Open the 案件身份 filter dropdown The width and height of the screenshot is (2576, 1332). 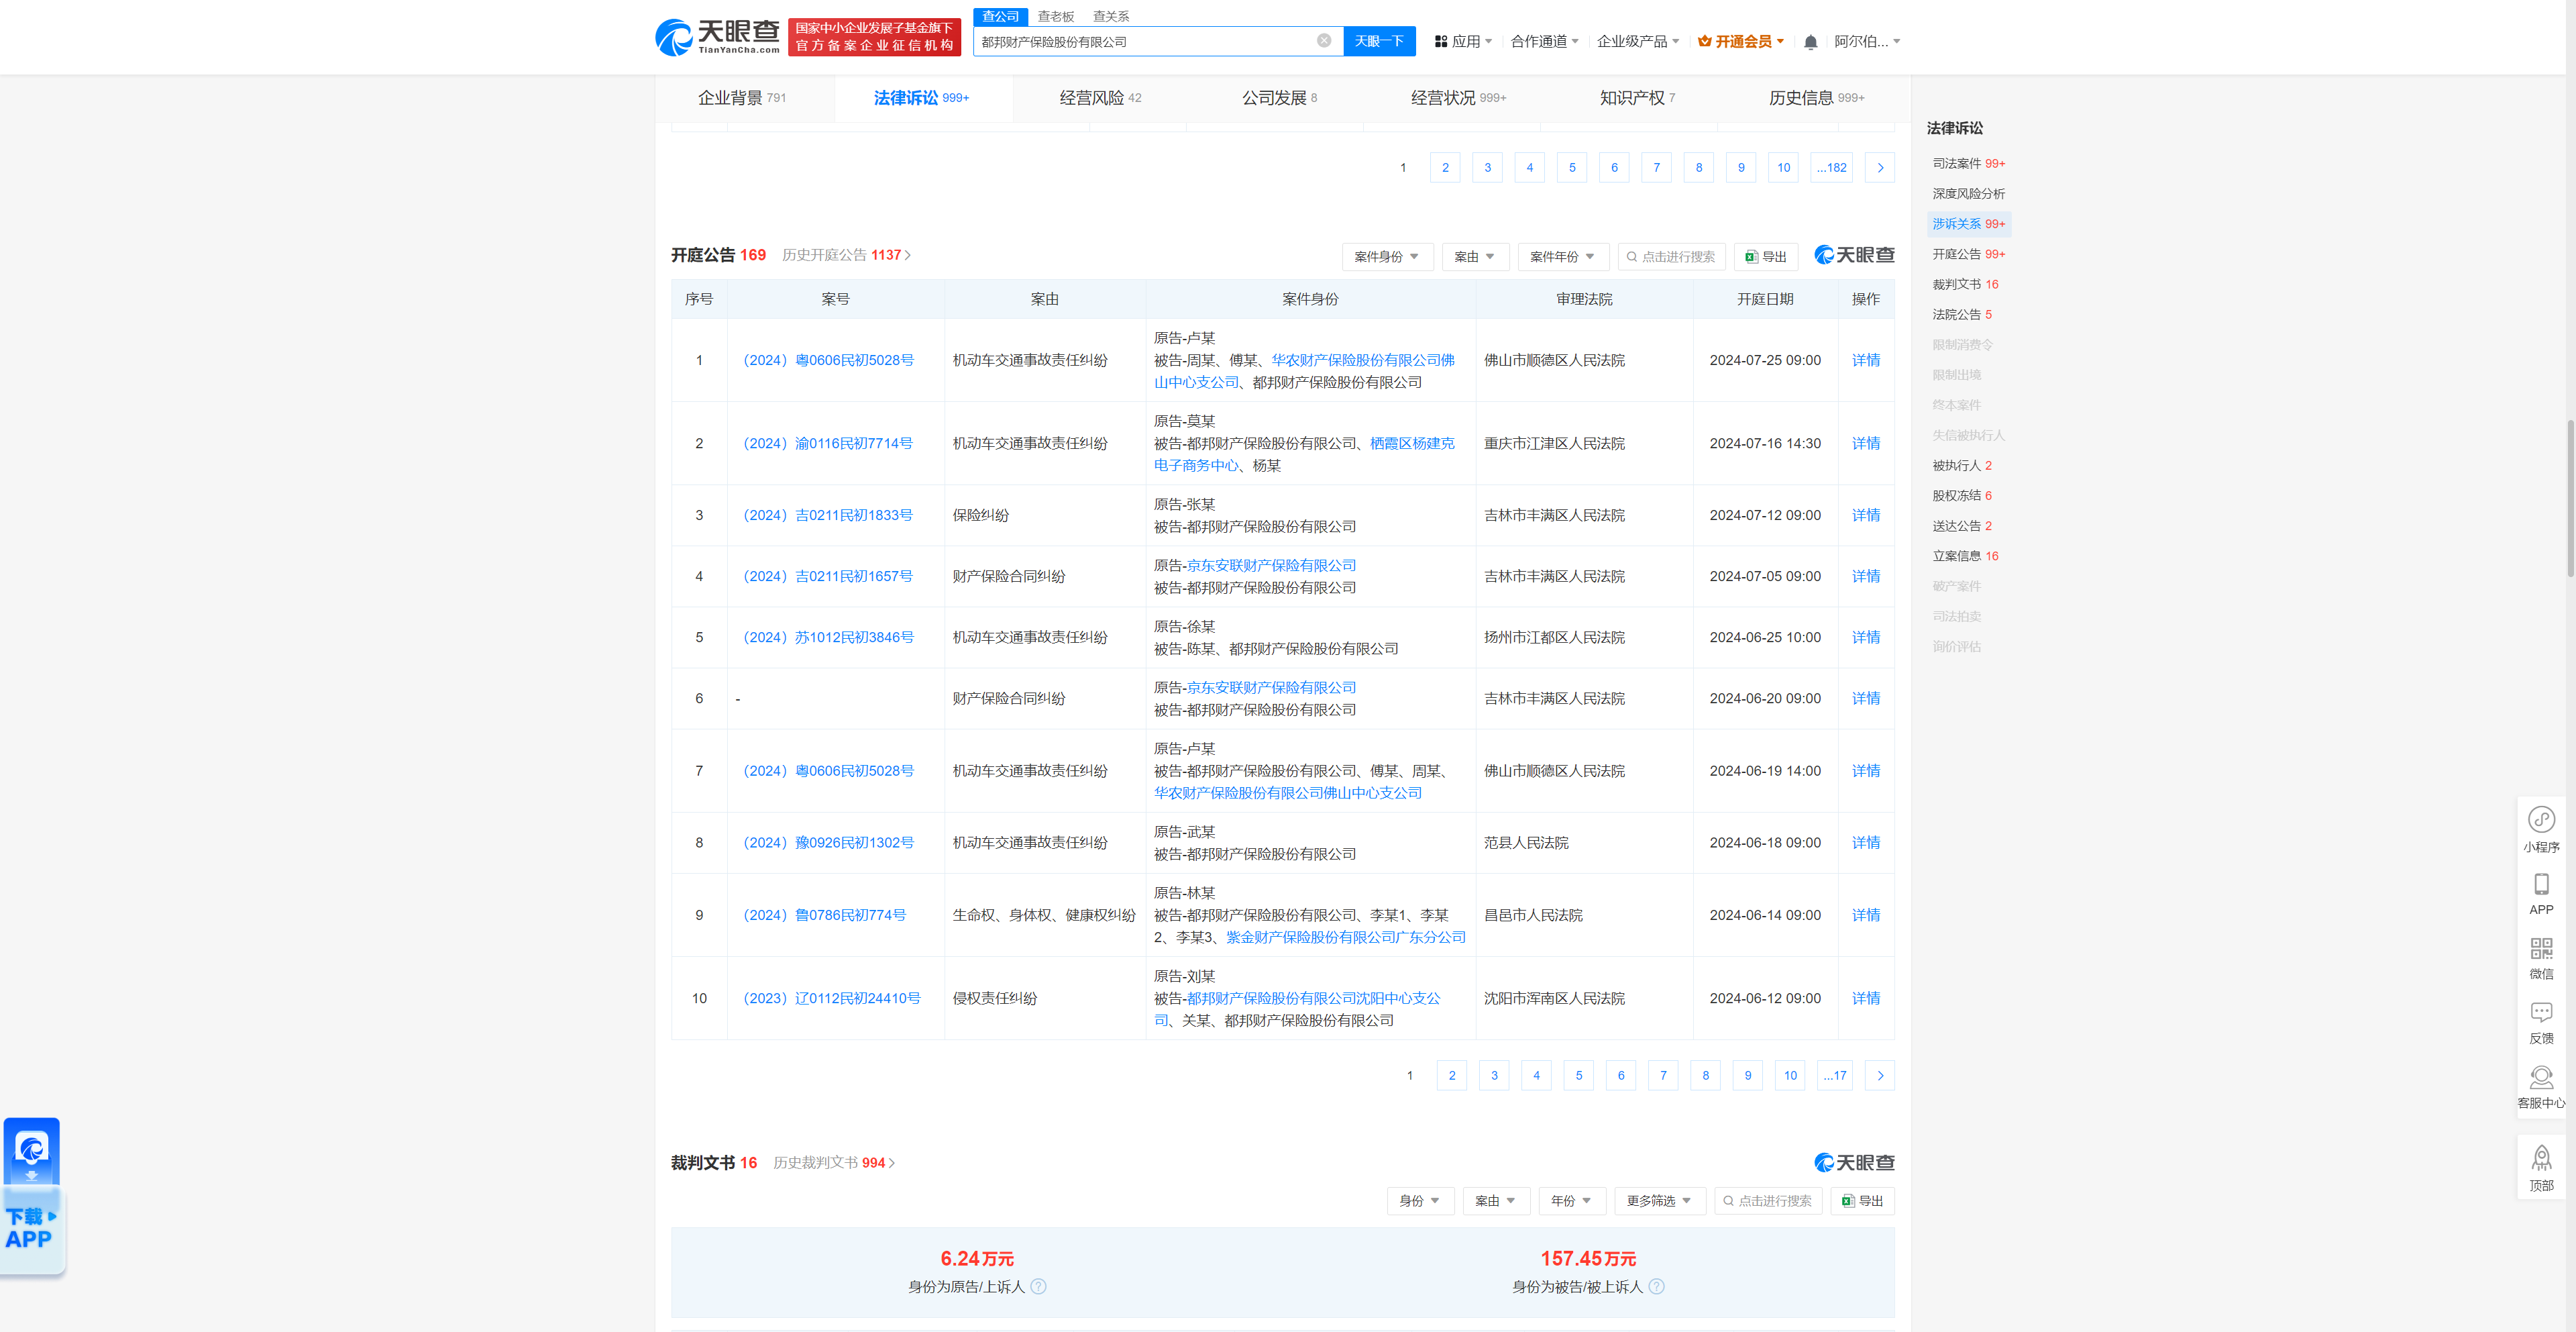tap(1387, 256)
